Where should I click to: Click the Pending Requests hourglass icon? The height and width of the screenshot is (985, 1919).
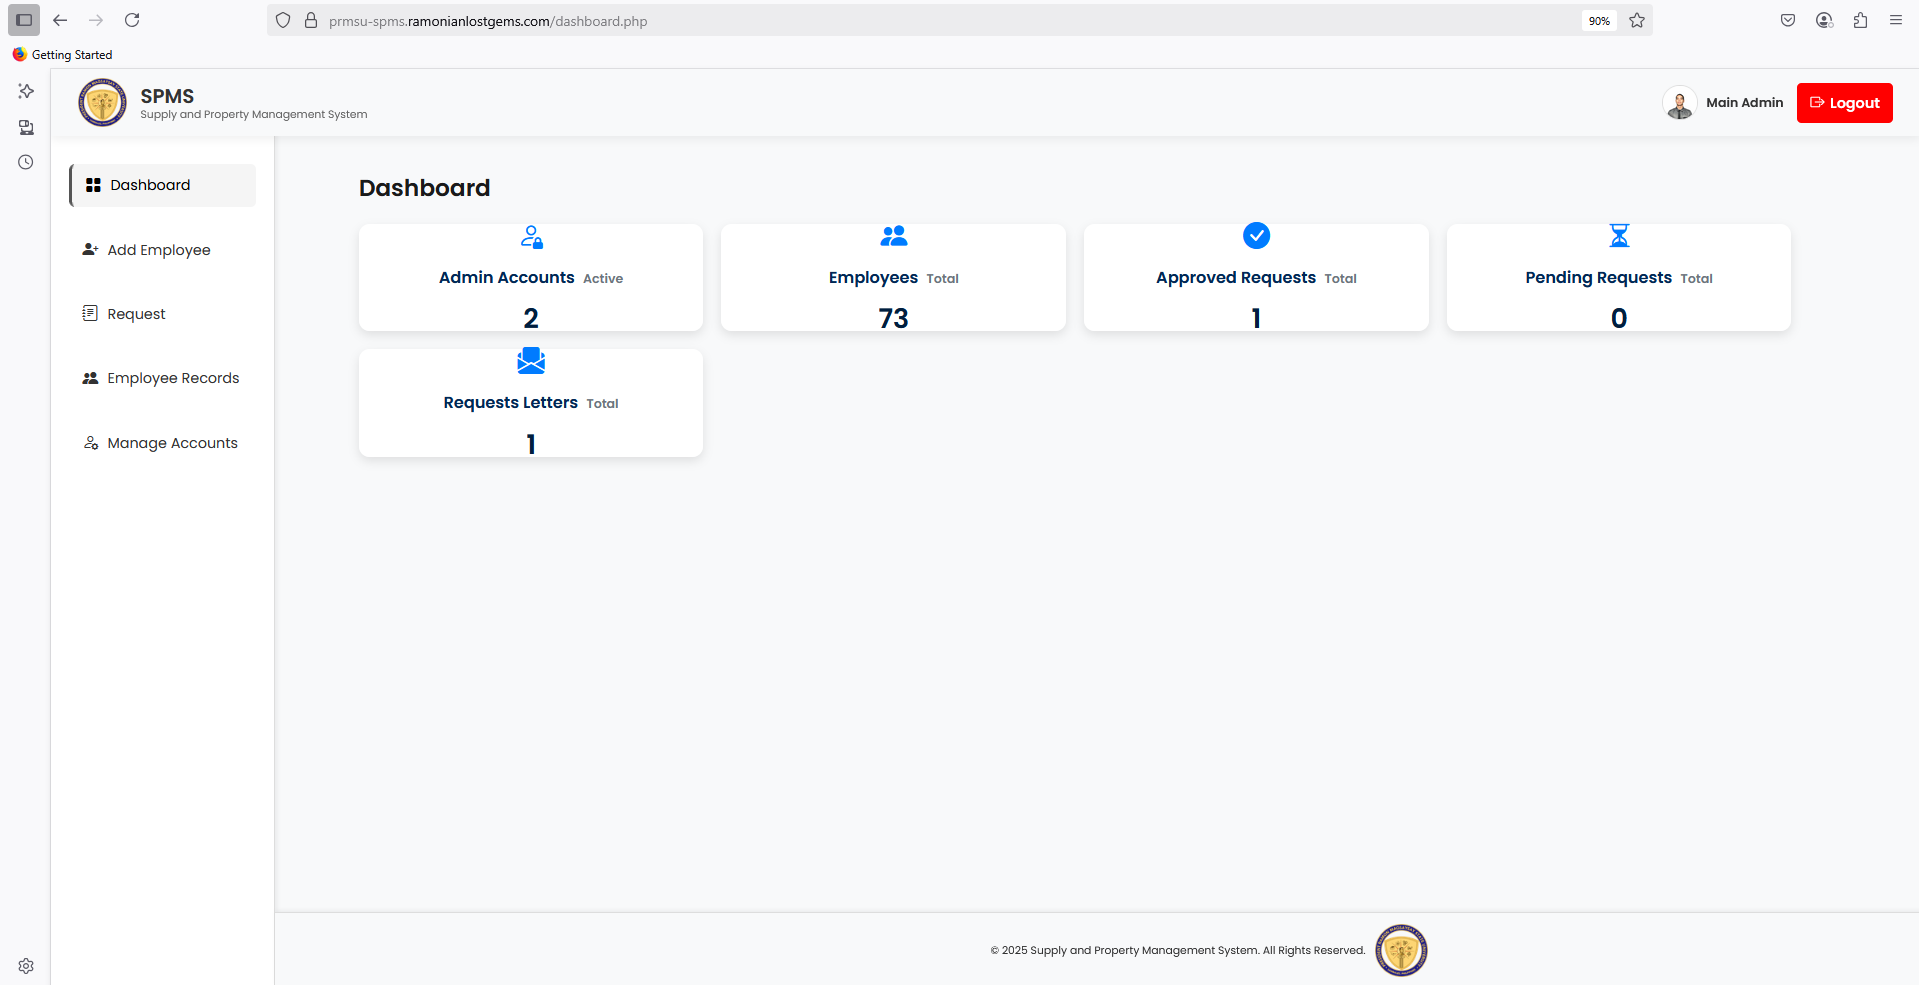1618,236
